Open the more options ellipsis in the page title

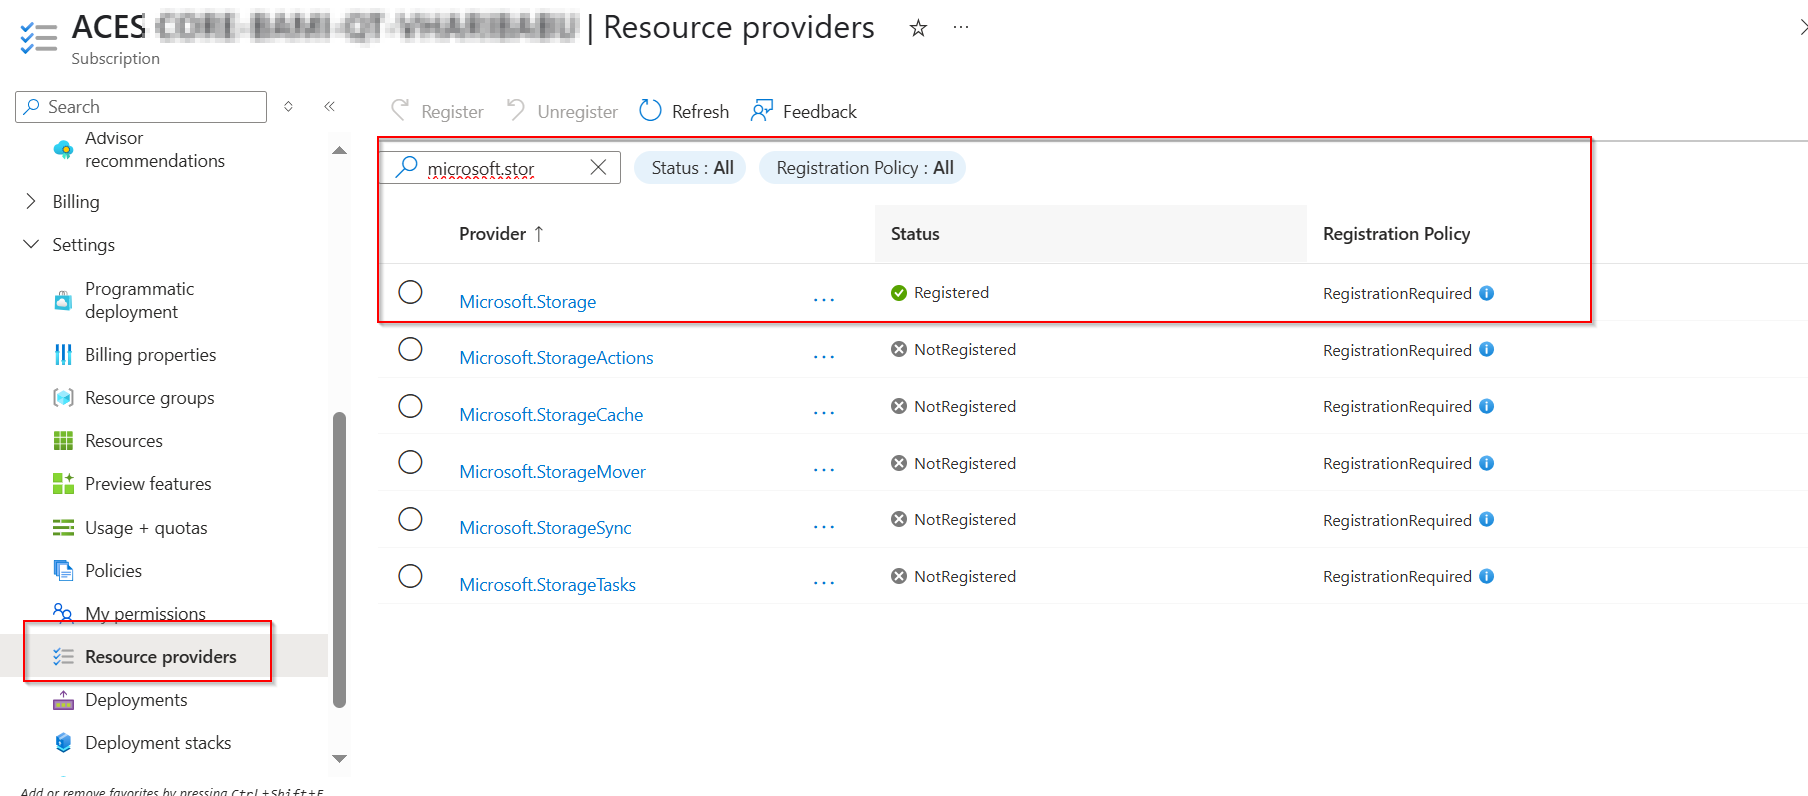pyautogui.click(x=961, y=28)
